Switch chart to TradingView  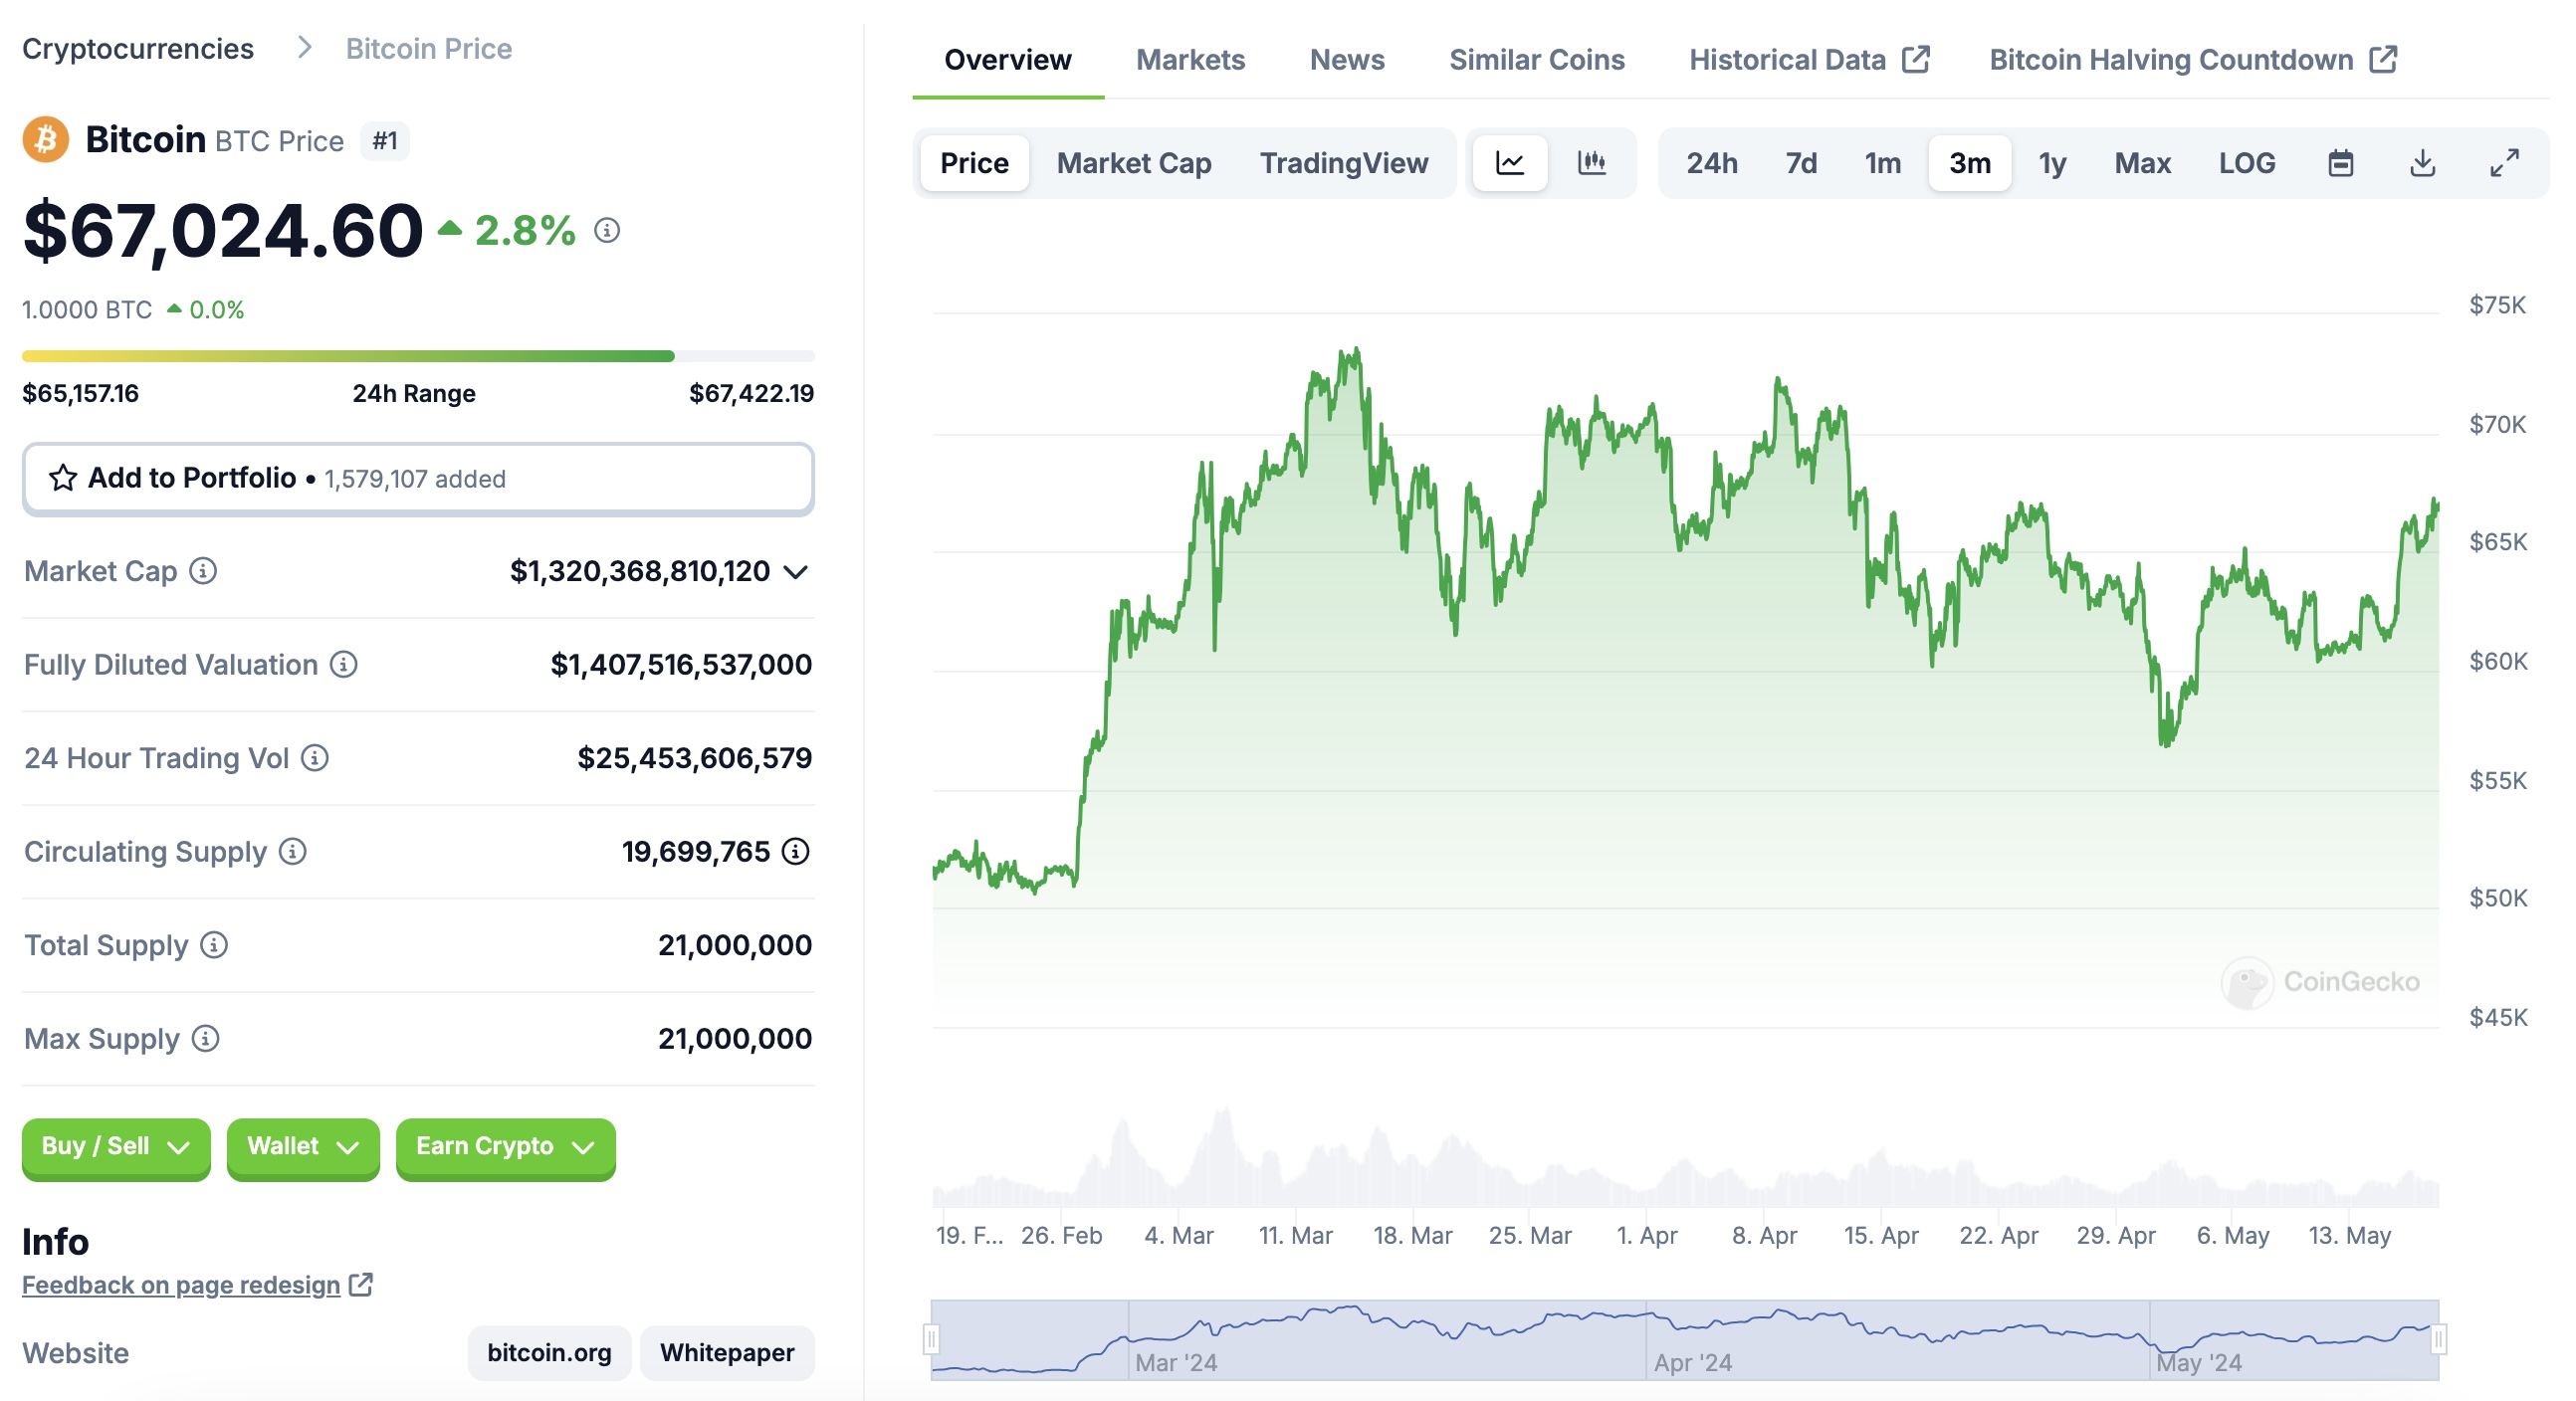1344,163
